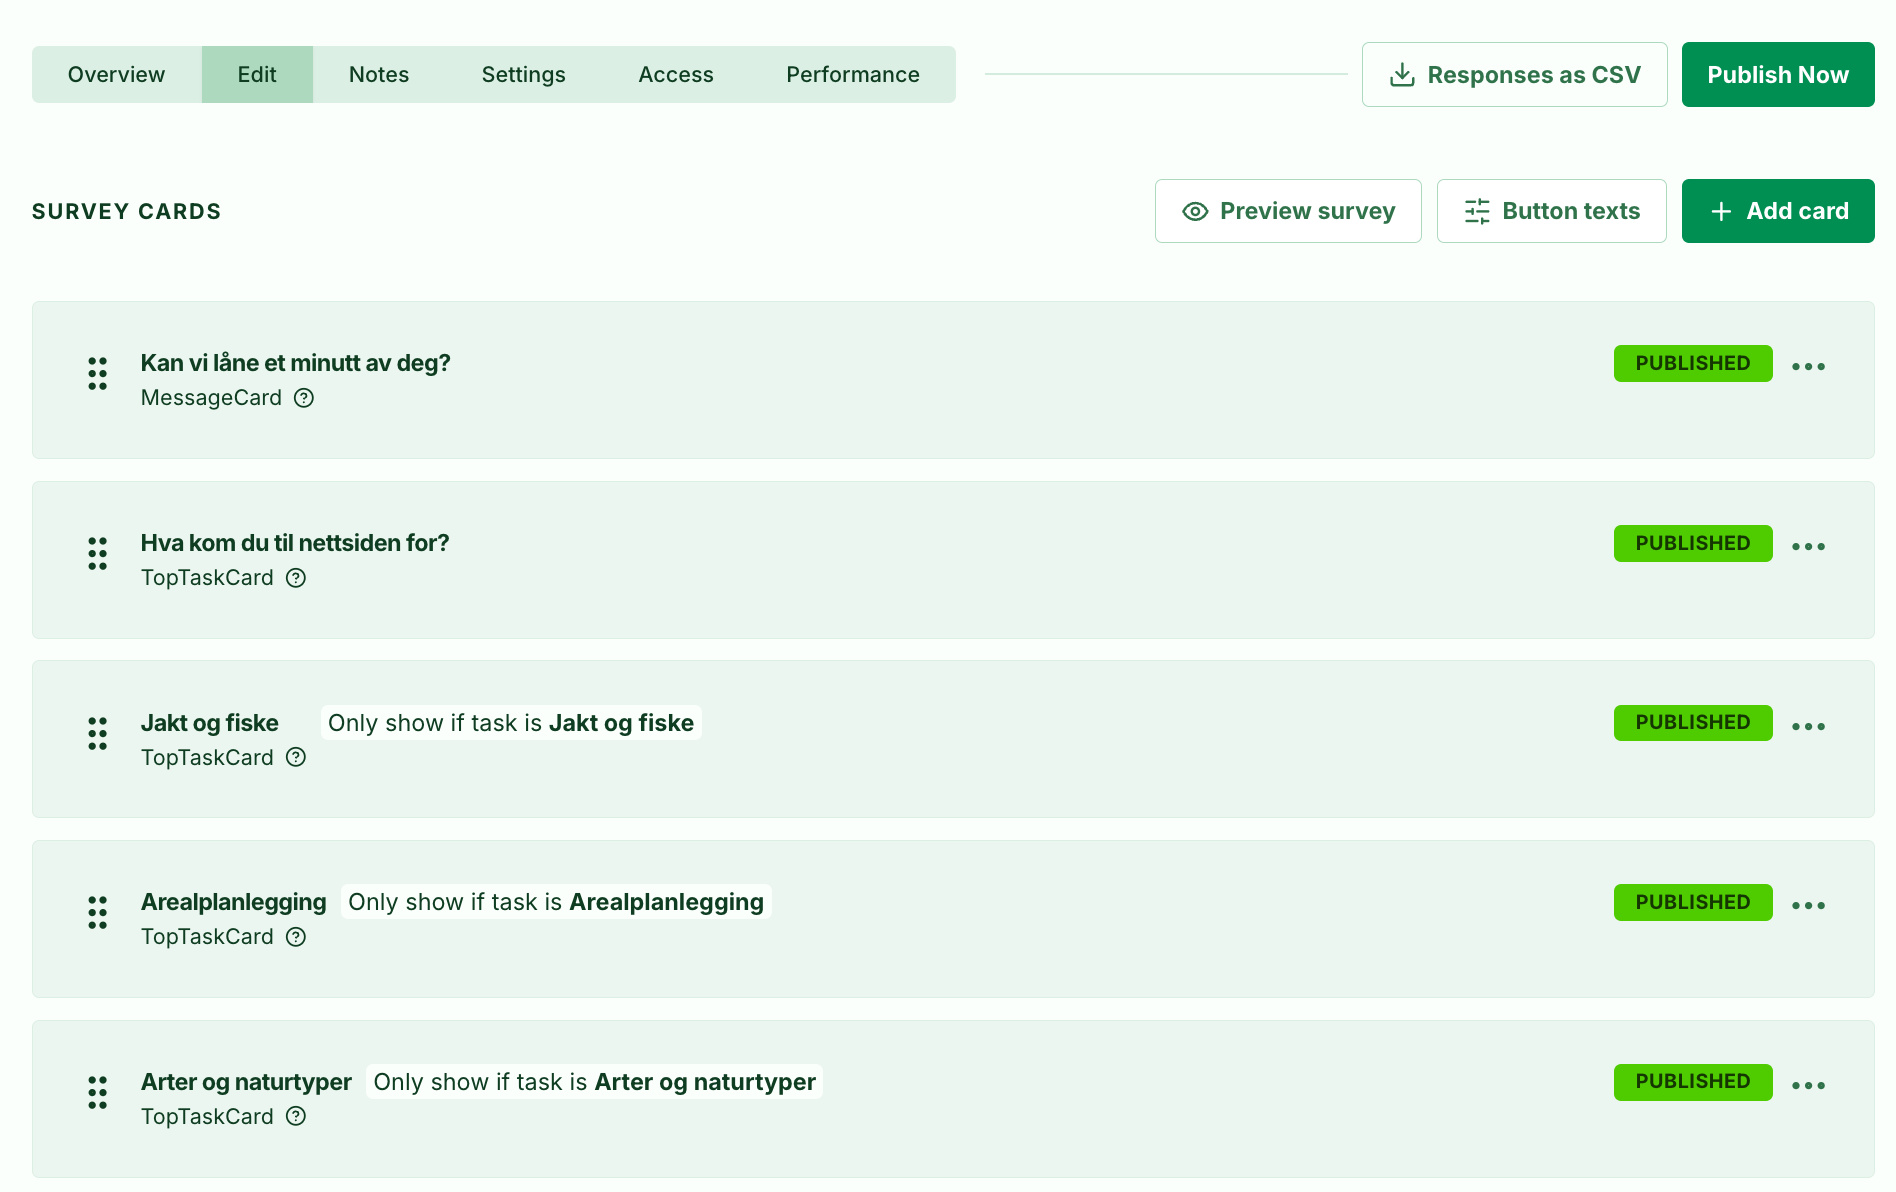View the Performance tab
This screenshot has height=1192, width=1896.
click(853, 74)
